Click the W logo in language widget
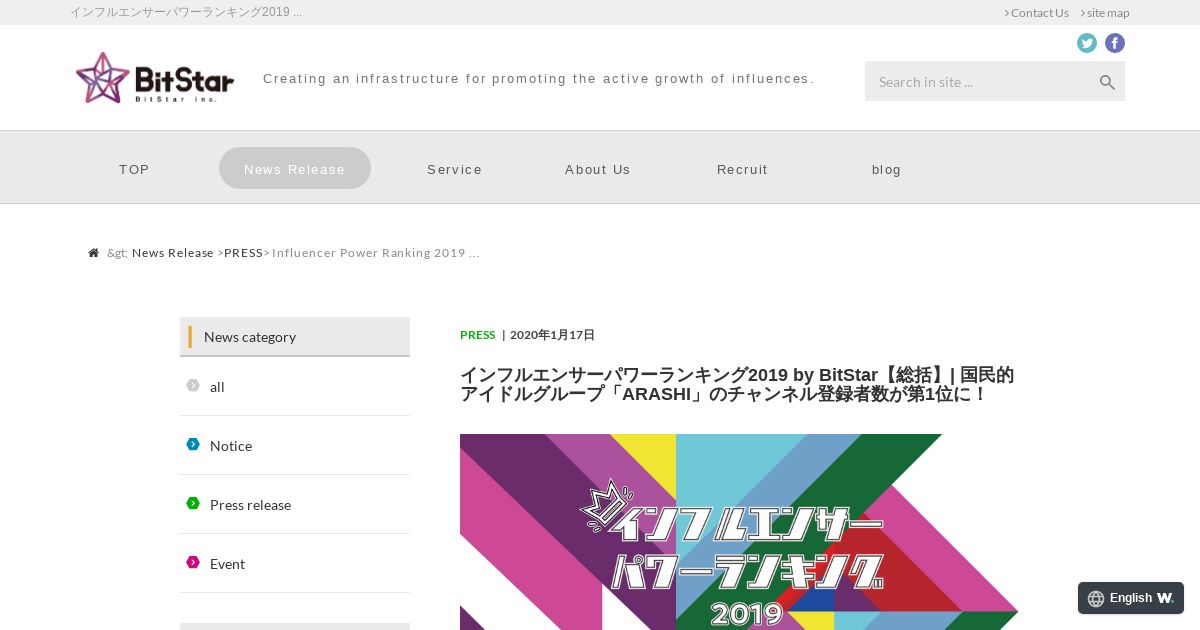1200x630 pixels. pos(1165,598)
